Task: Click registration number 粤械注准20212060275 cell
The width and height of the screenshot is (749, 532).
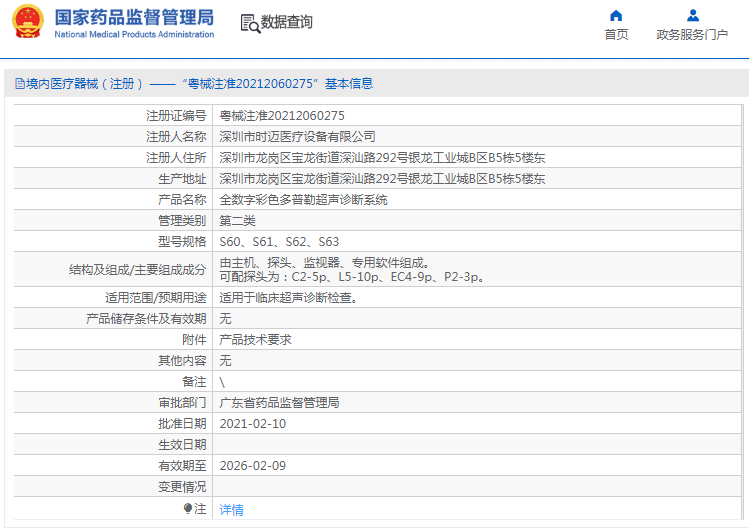Action: tap(282, 116)
